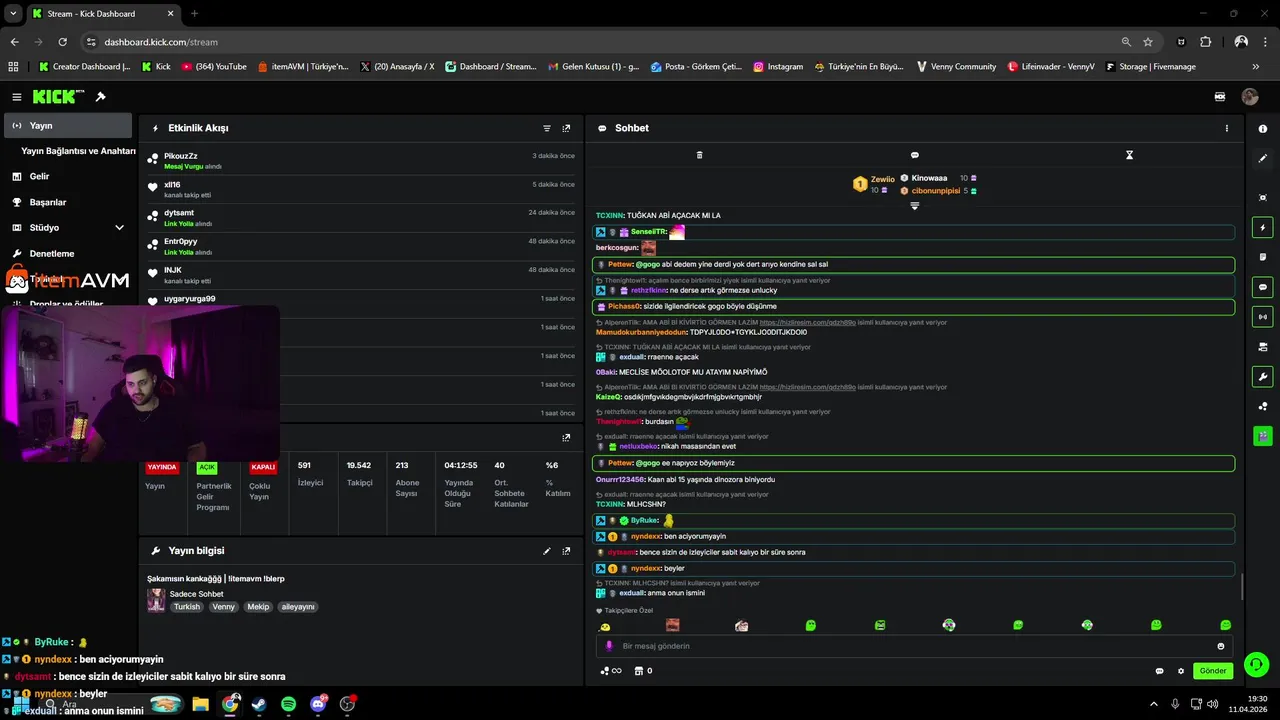Viewport: 1280px width, 720px height.
Task: Open Discord from taskbar
Action: (x=318, y=704)
